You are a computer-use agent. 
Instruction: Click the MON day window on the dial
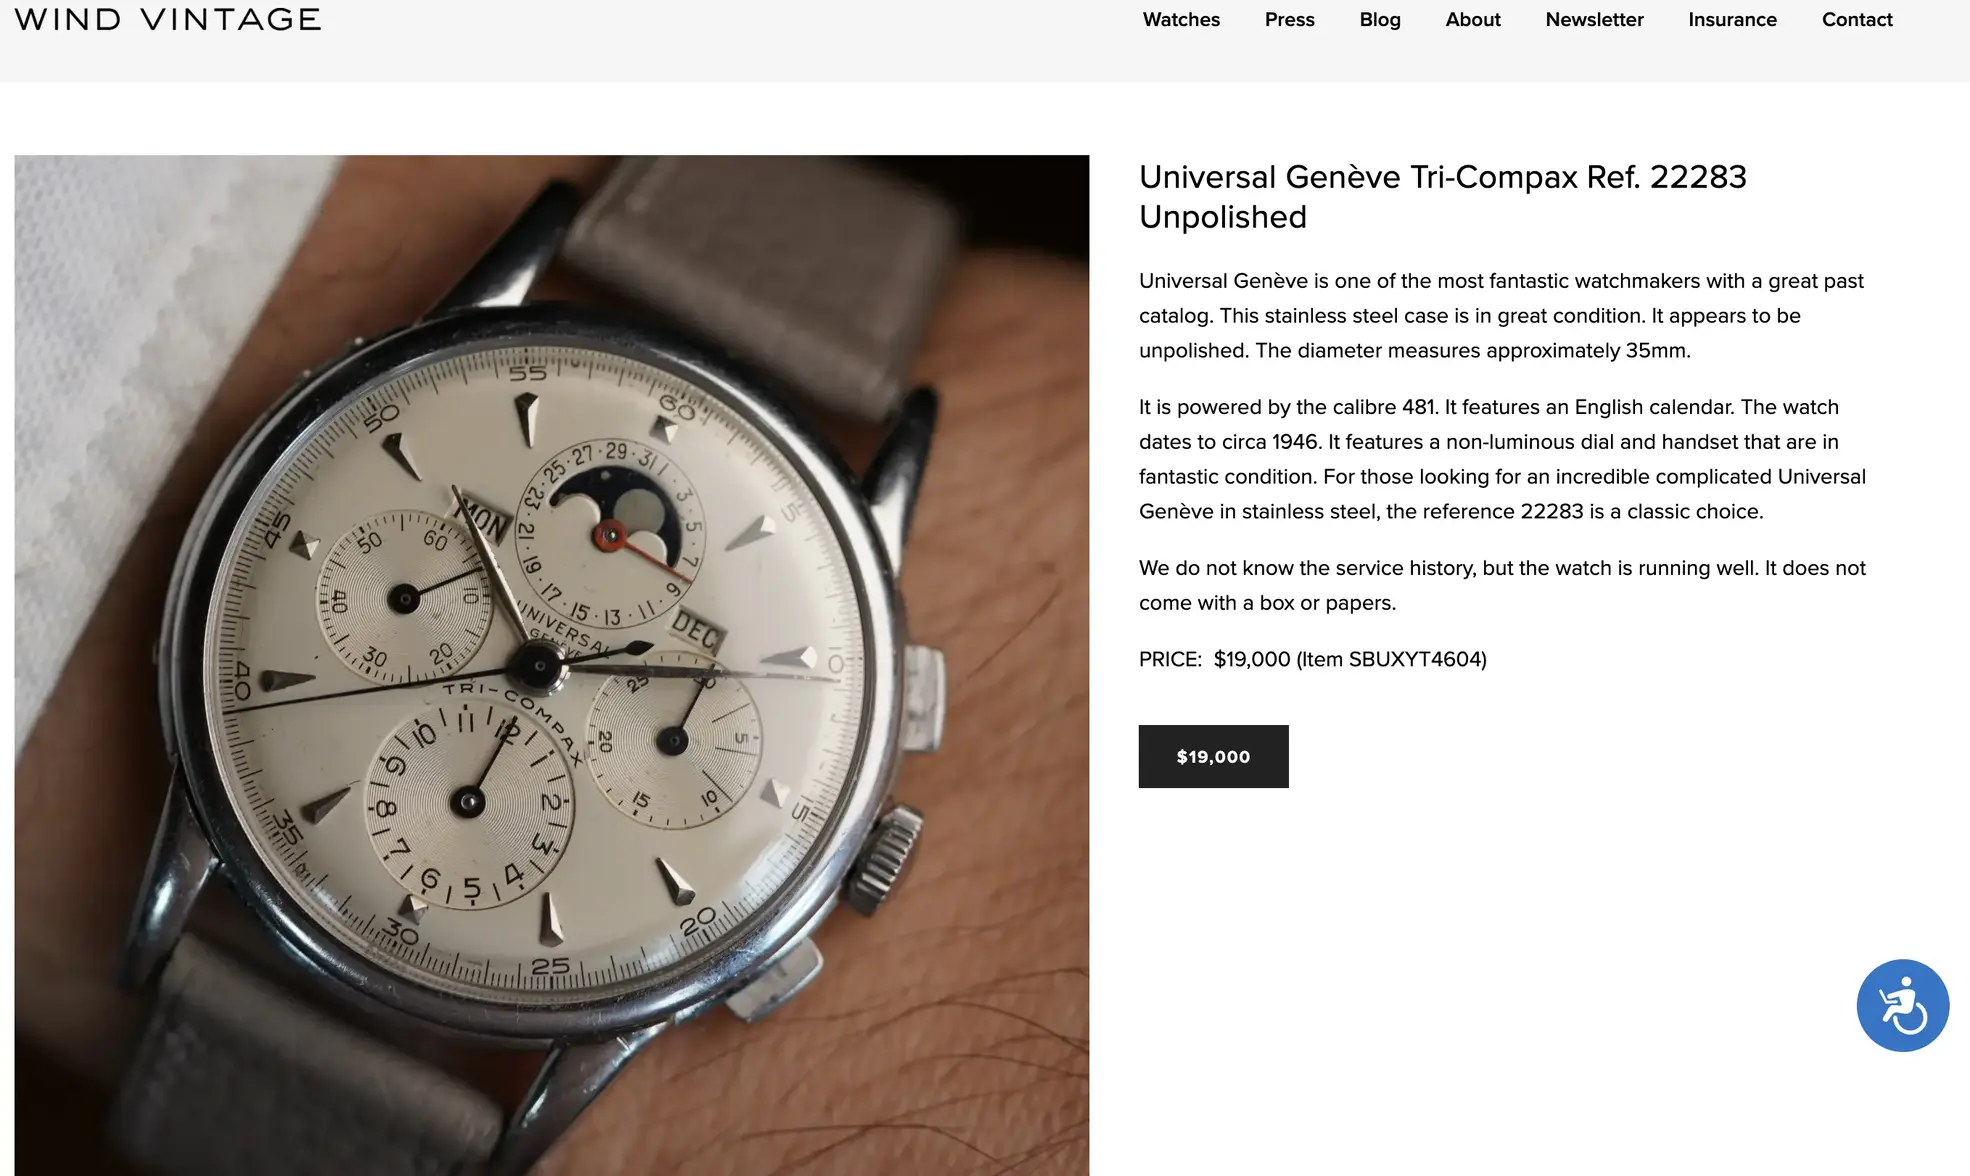483,519
